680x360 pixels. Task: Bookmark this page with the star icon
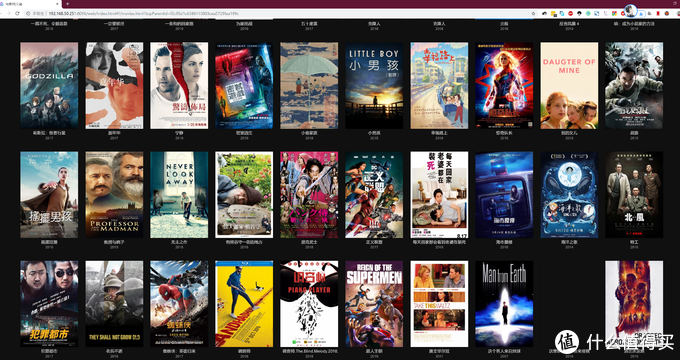tap(533, 13)
